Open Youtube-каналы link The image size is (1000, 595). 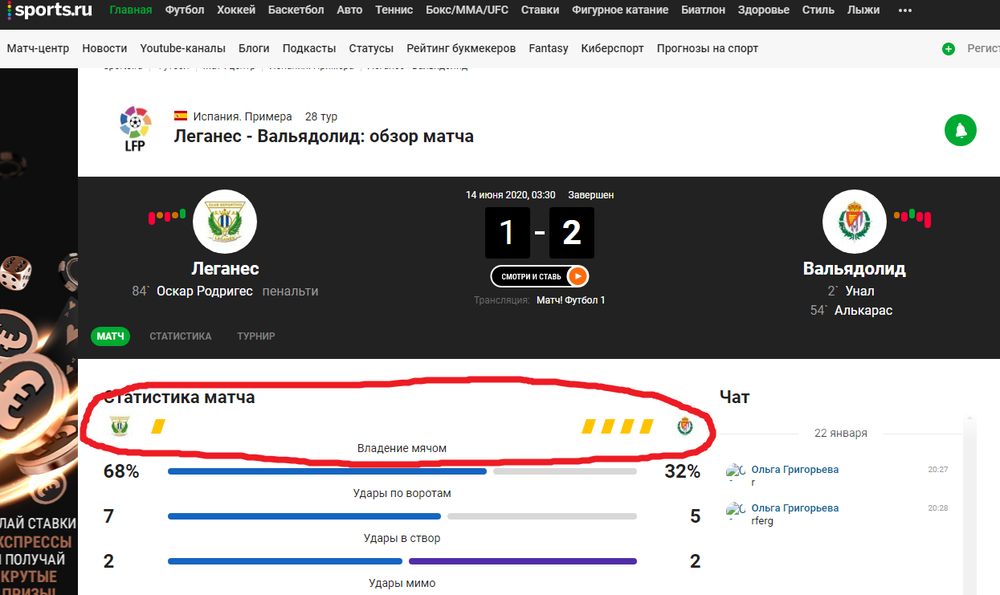(182, 48)
